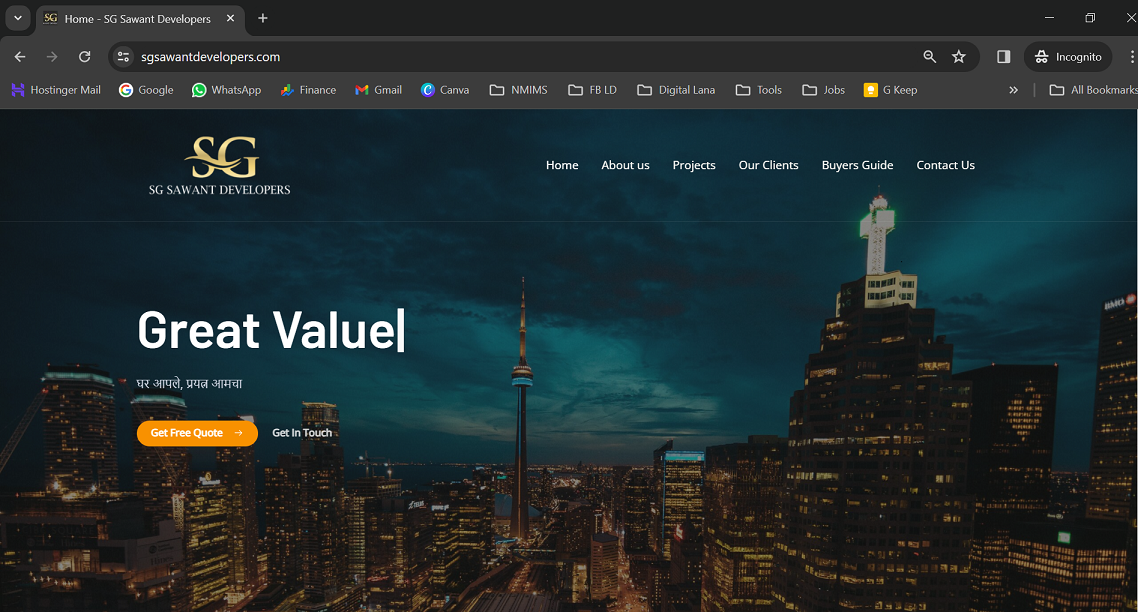
Task: Expand the All Bookmarks folder
Action: pyautogui.click(x=1093, y=90)
